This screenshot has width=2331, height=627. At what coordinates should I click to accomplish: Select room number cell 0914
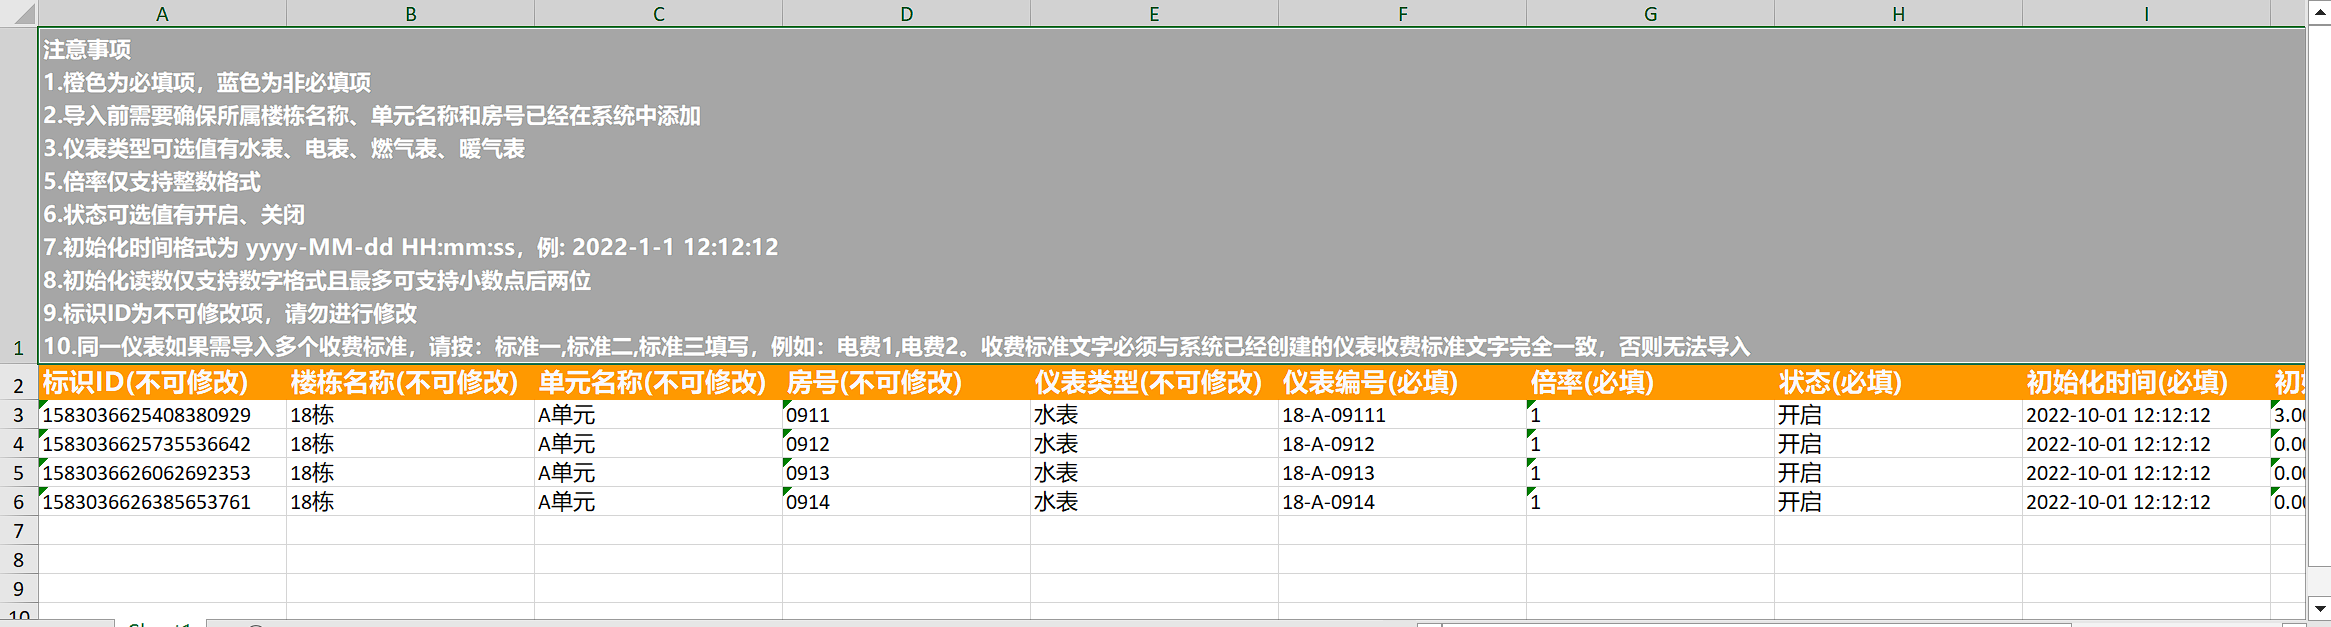(x=906, y=502)
